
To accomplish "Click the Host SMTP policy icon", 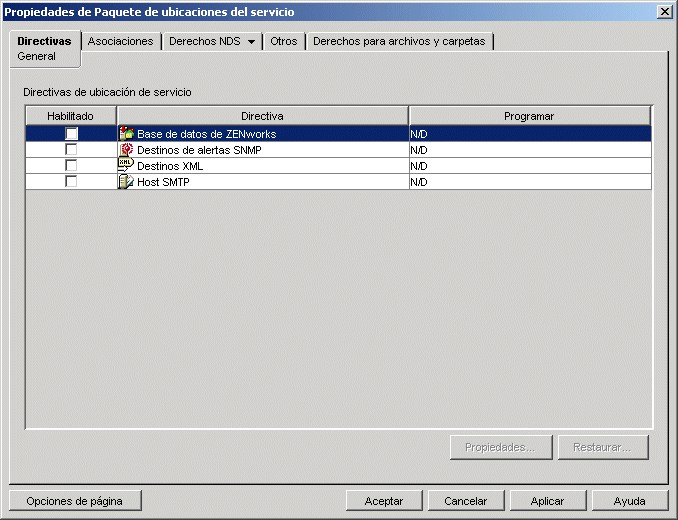I will click(x=126, y=182).
